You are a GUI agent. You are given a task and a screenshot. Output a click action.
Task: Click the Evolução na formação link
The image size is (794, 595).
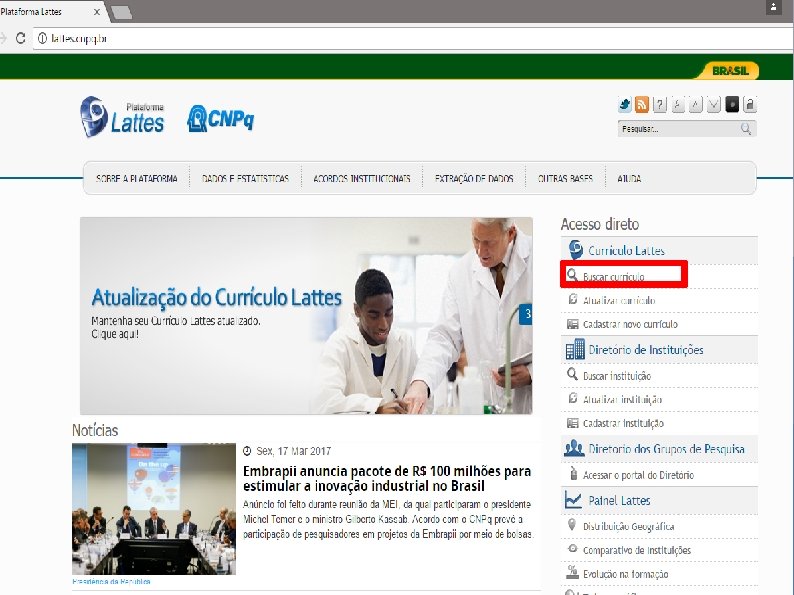tap(625, 574)
